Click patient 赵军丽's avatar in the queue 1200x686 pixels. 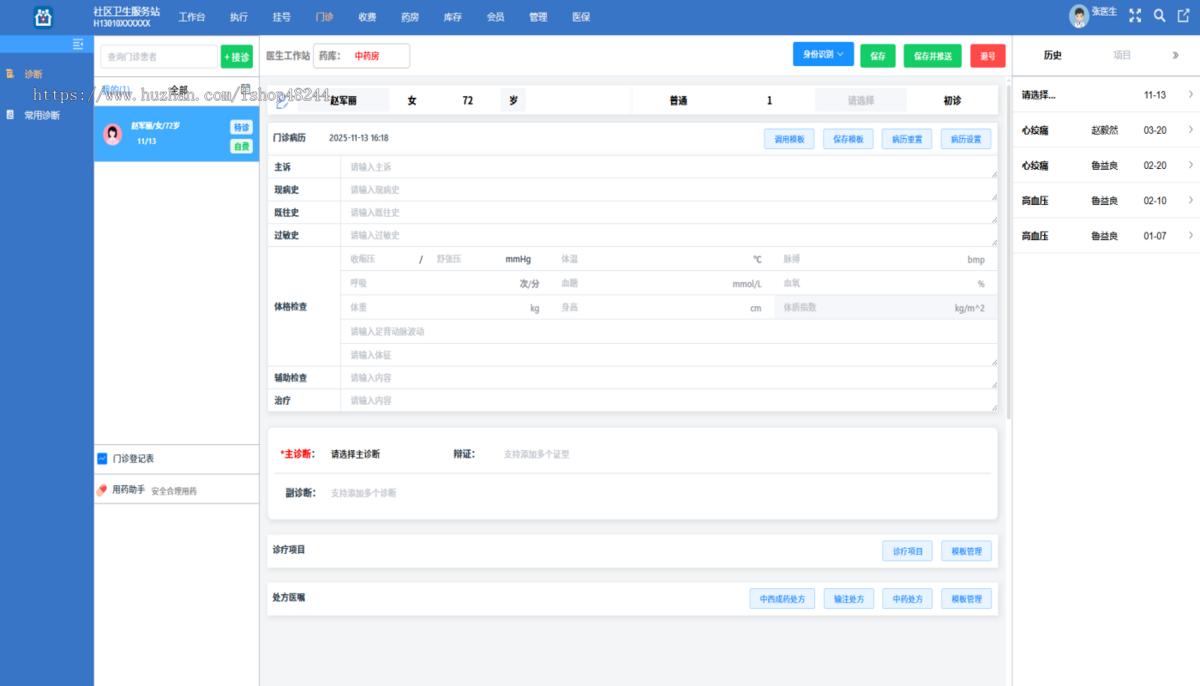(x=113, y=134)
